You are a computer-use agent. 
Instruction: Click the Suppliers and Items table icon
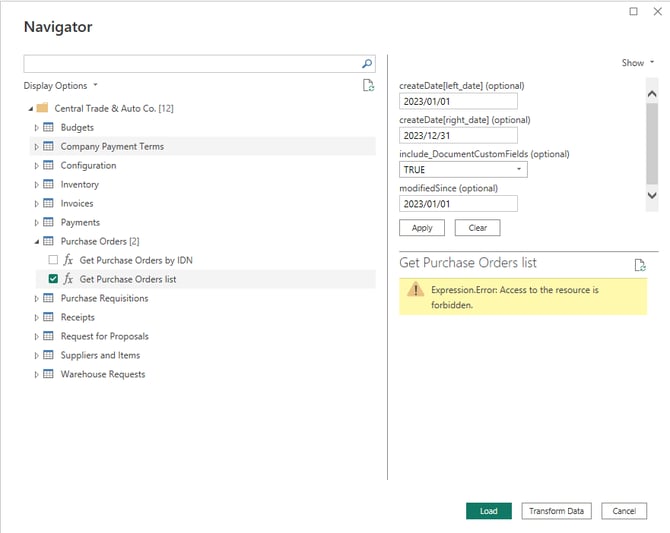[x=48, y=355]
